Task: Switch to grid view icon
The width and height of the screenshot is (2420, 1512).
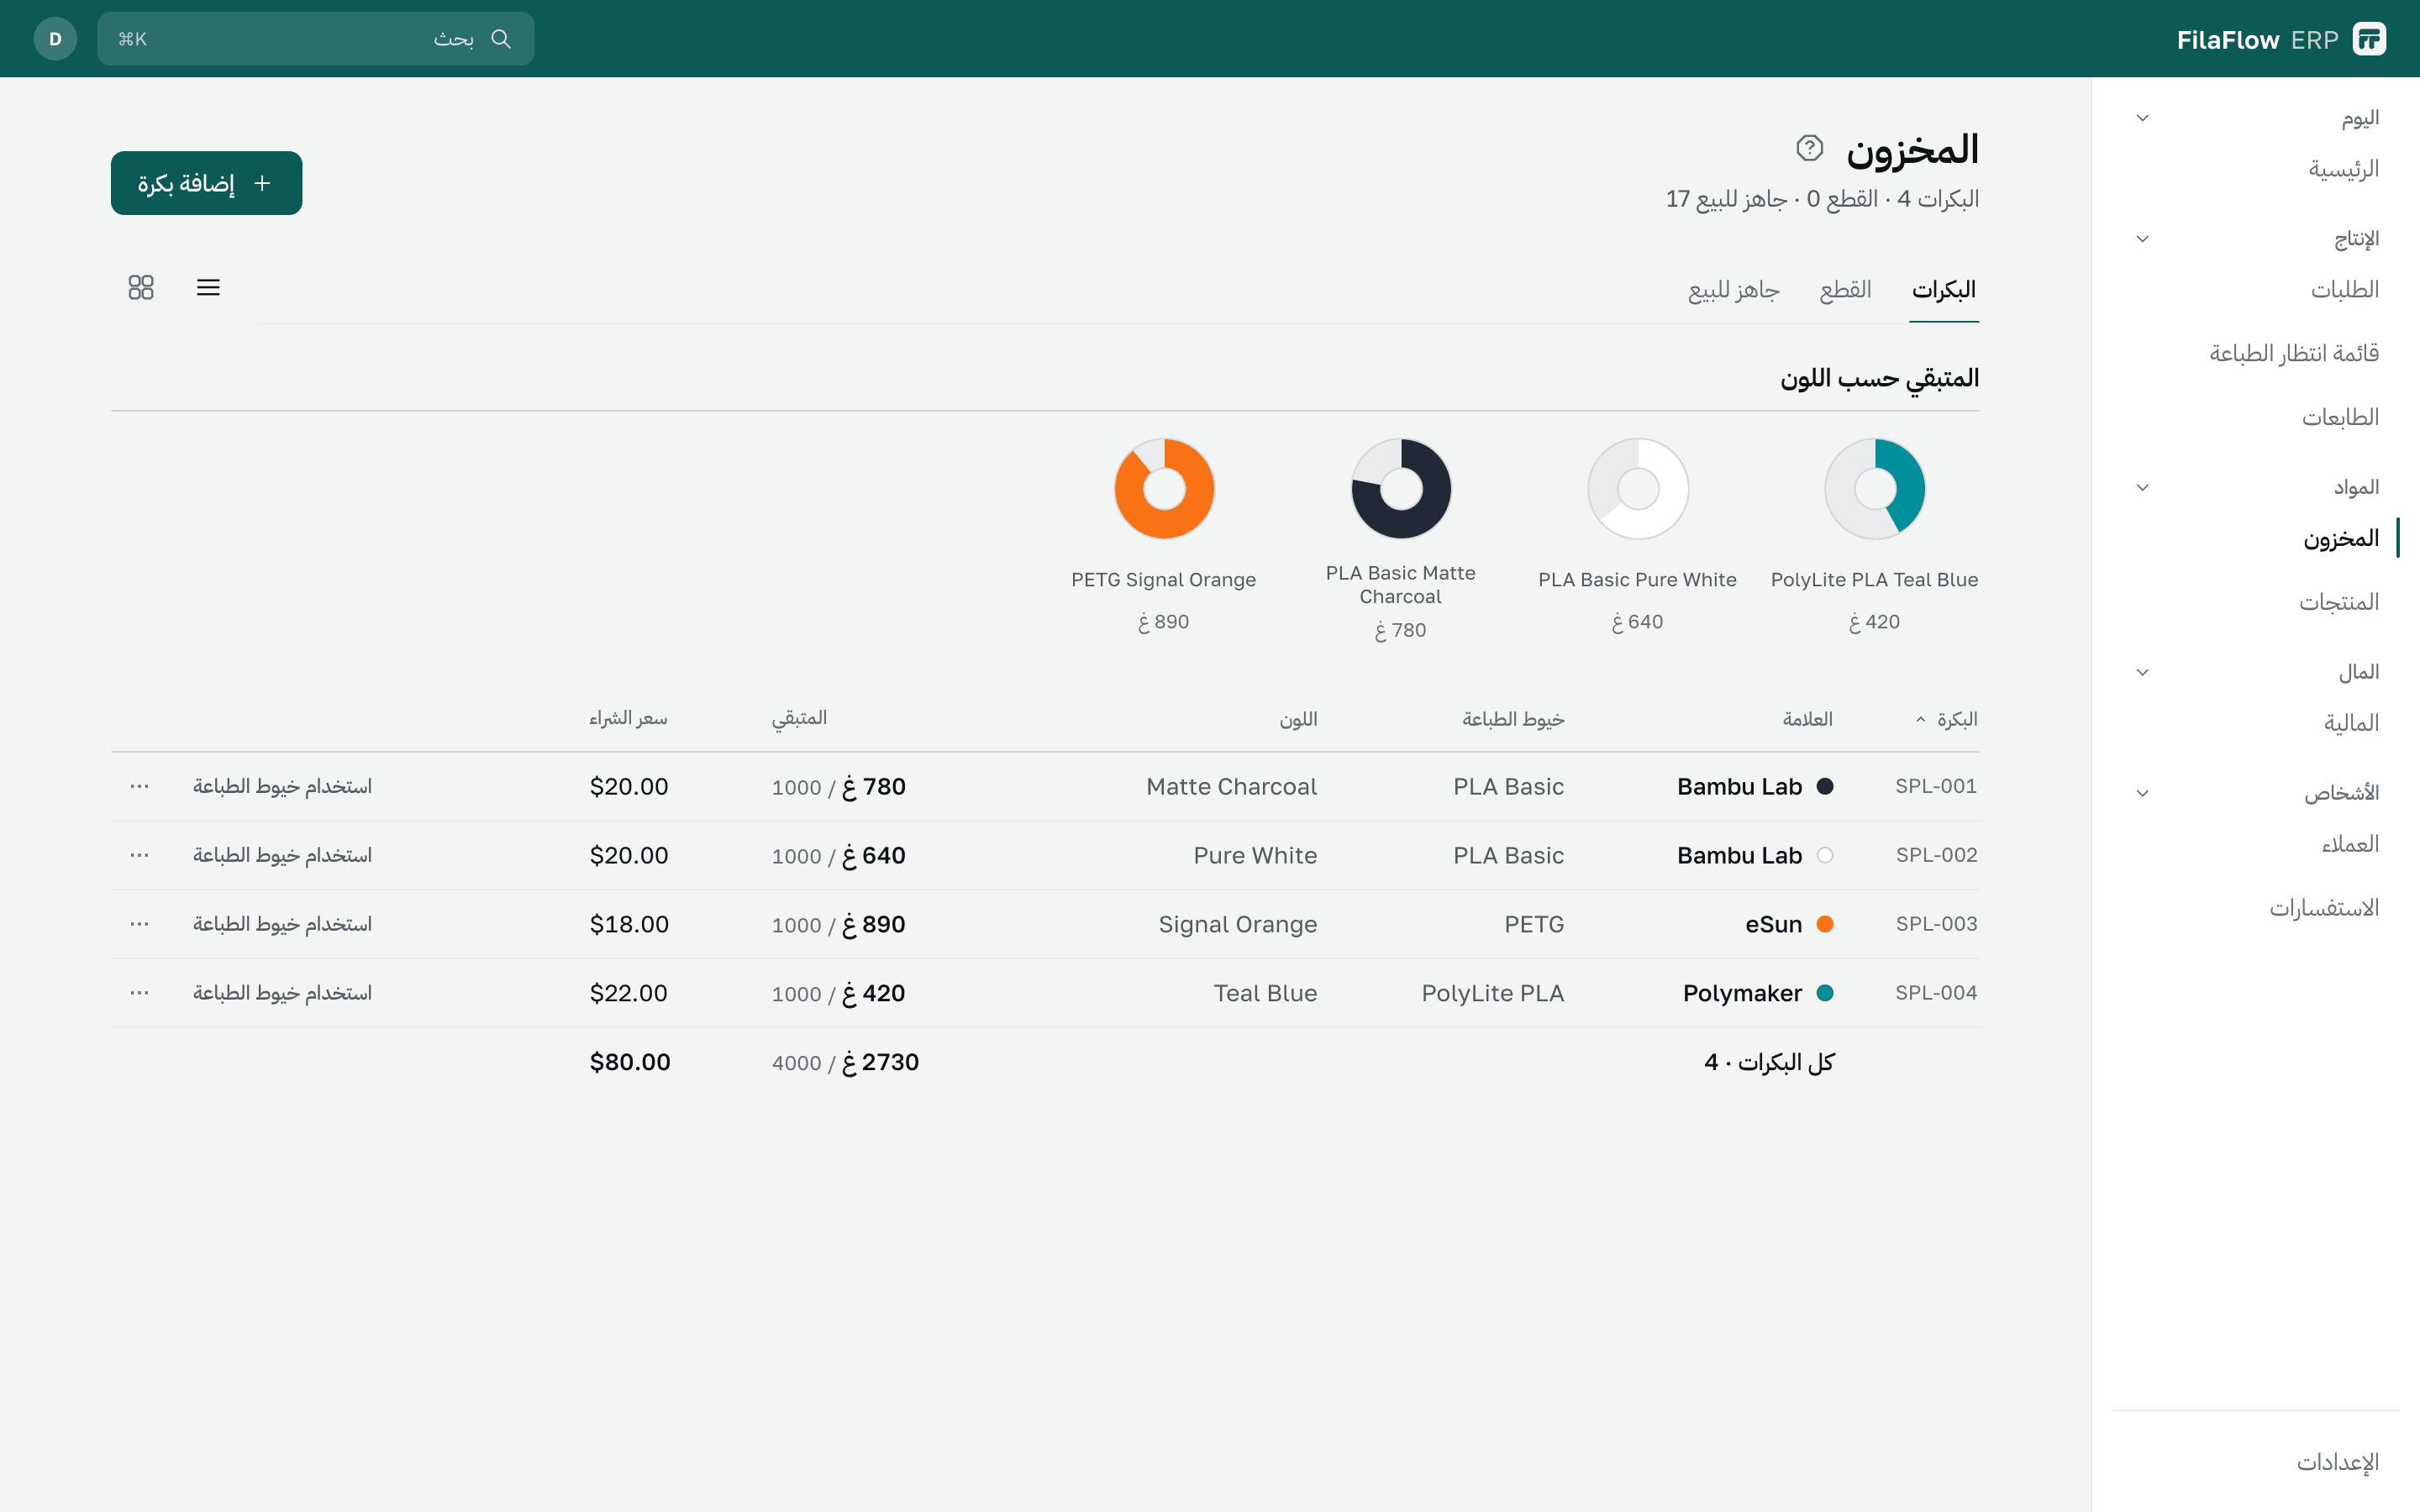Action: point(141,288)
